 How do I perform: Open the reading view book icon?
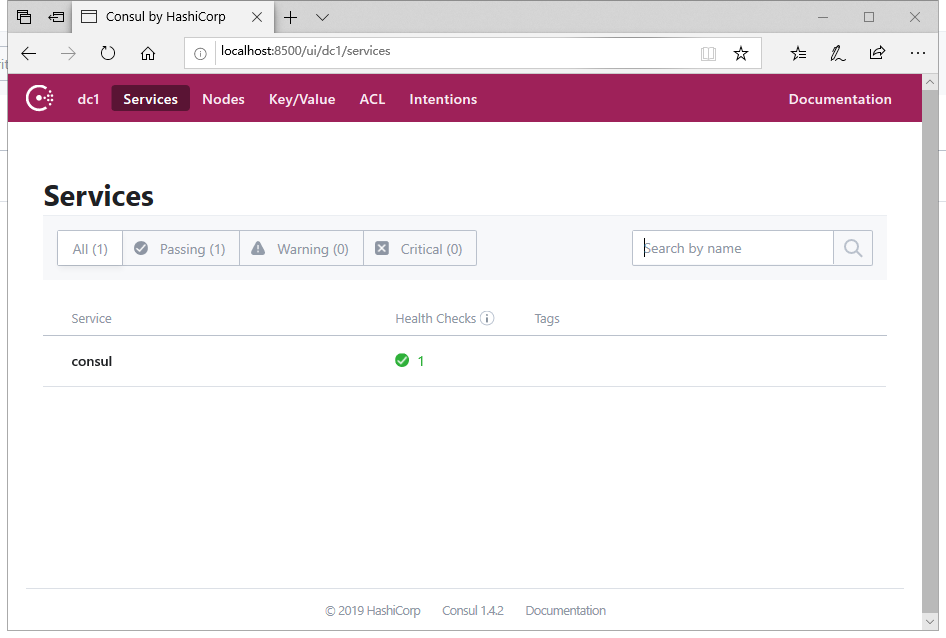pos(708,54)
